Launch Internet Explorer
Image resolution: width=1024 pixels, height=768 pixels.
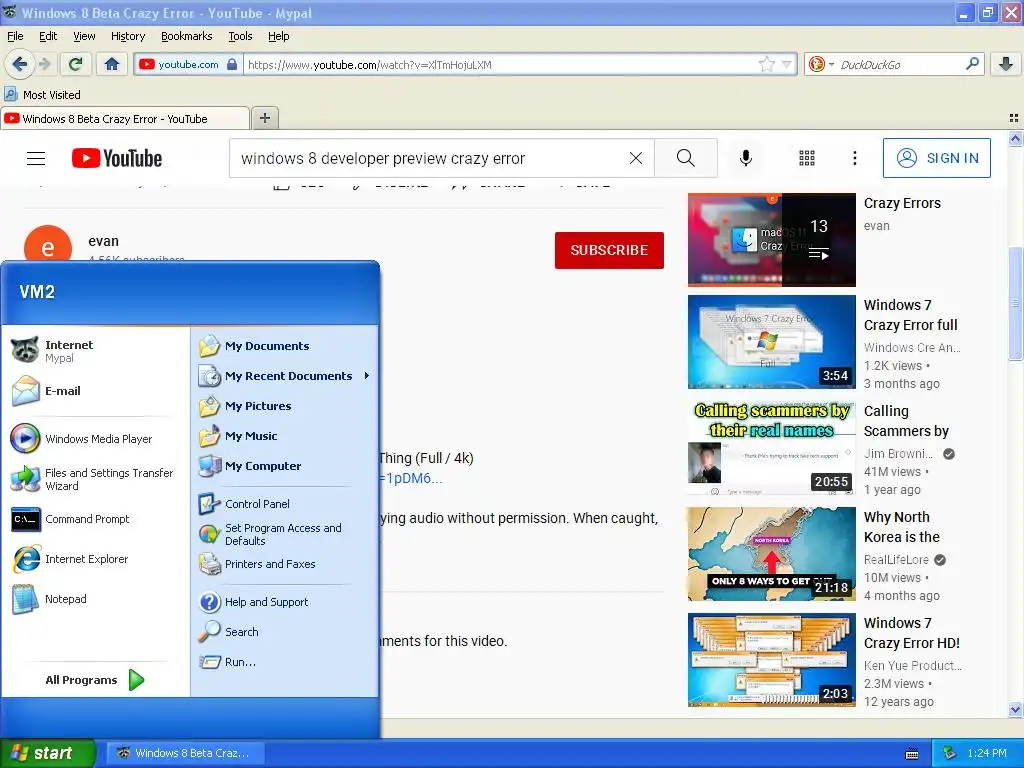(x=94, y=559)
